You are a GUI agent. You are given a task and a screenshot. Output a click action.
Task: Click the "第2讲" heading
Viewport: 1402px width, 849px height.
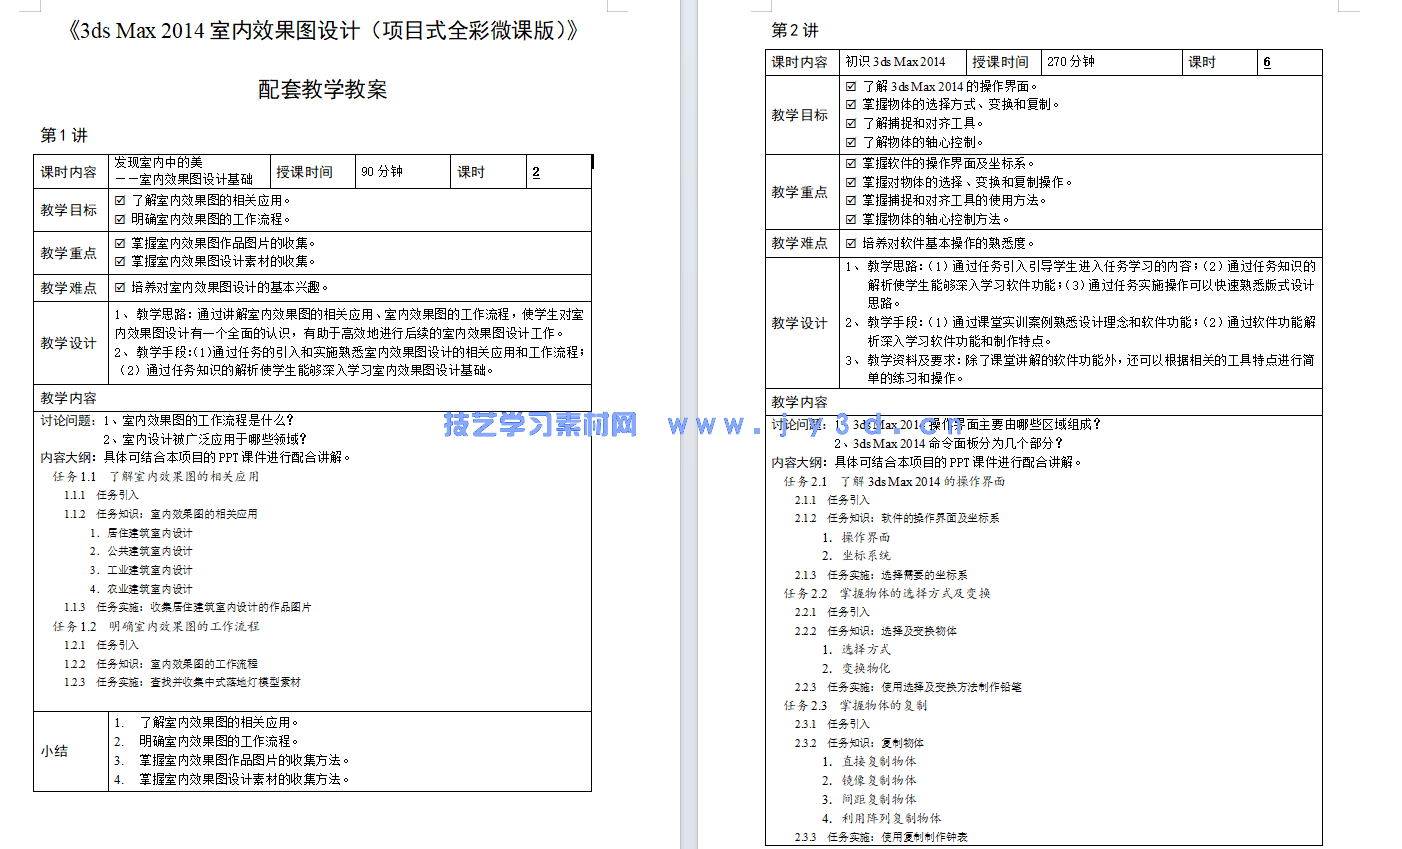pyautogui.click(x=794, y=31)
